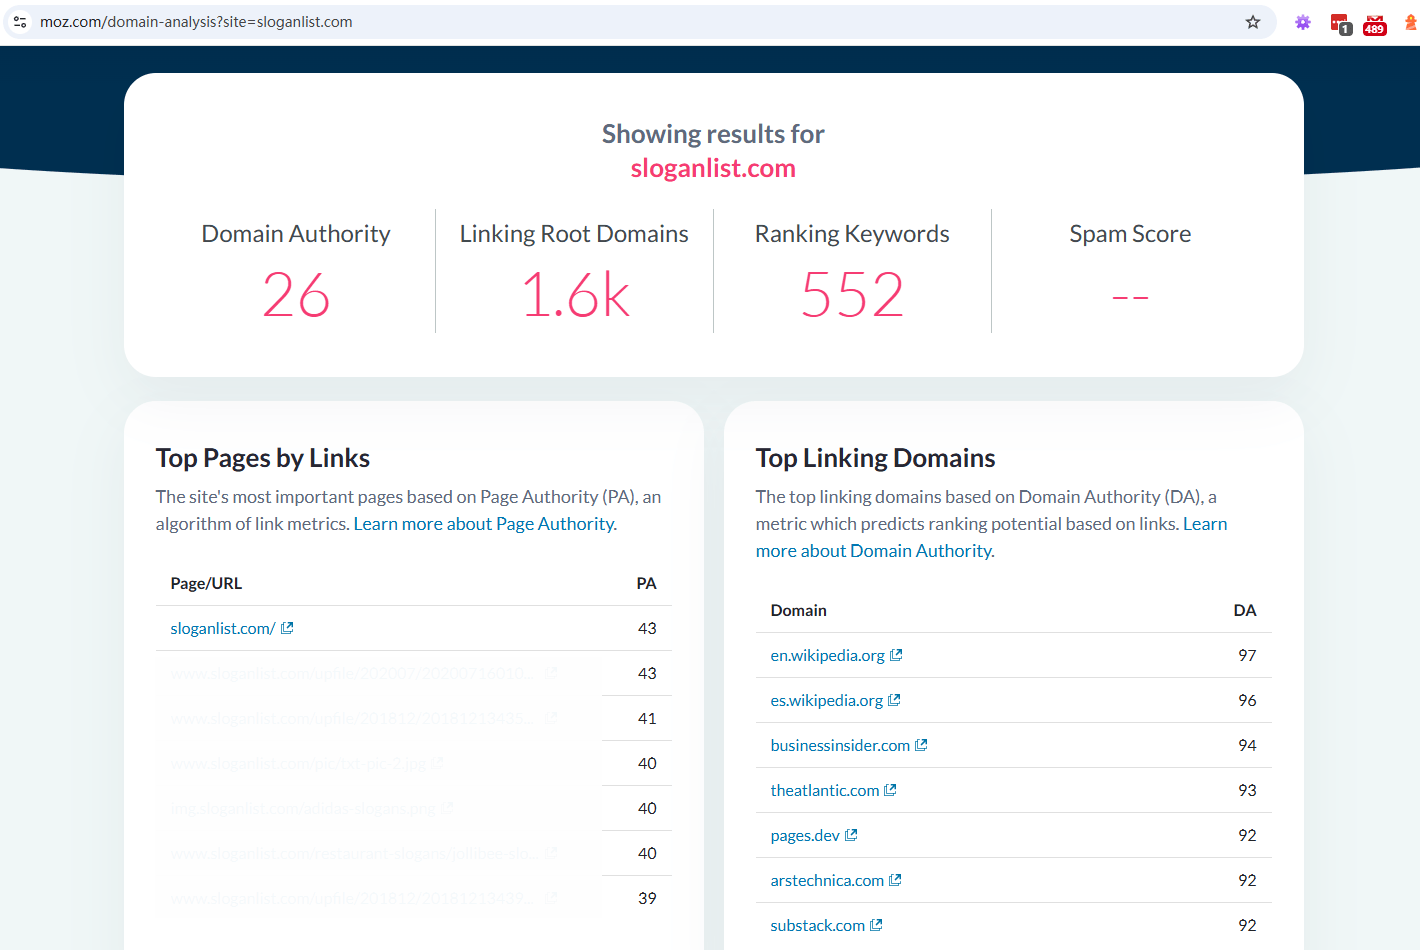1420x950 pixels.
Task: Click DA value 94 for businessinsider.com
Action: coord(1247,745)
